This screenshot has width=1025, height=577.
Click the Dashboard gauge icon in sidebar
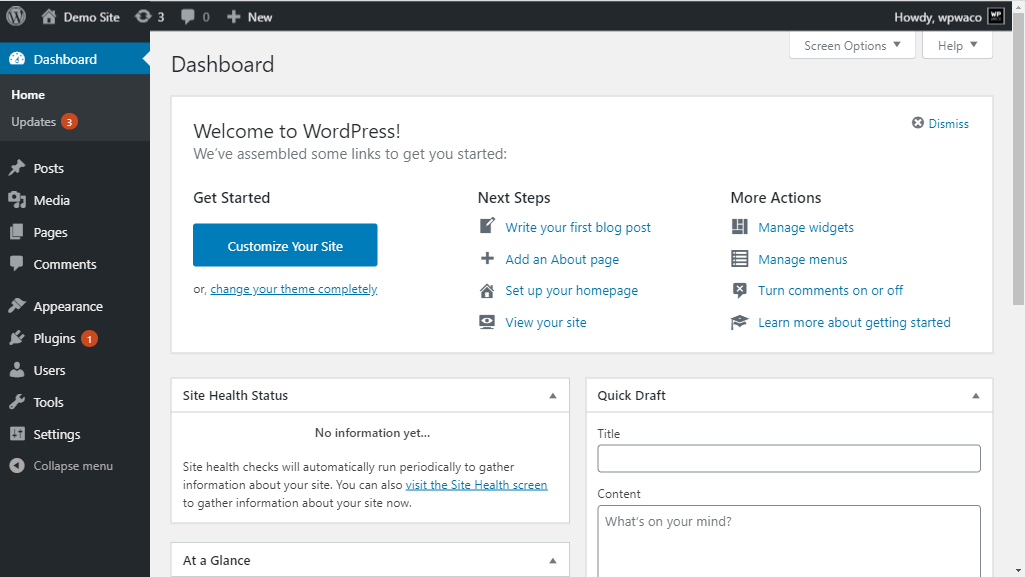point(17,59)
